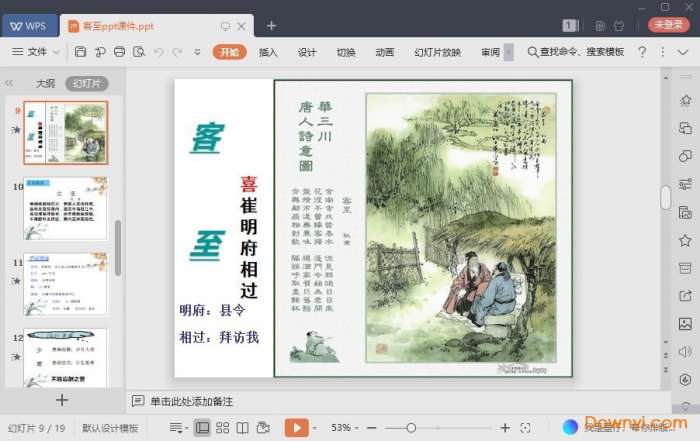Click the 未登录 login button
The image size is (700, 441).
[668, 25]
